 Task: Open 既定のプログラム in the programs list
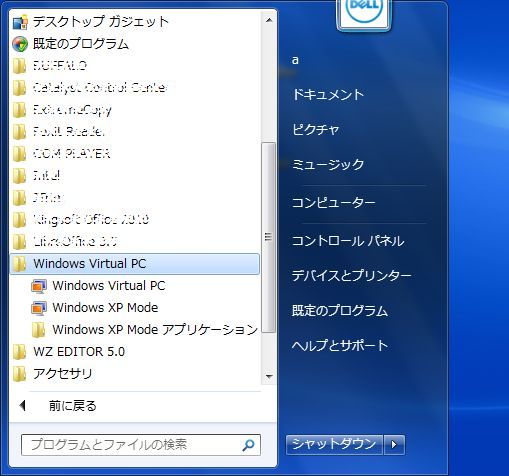click(x=80, y=44)
